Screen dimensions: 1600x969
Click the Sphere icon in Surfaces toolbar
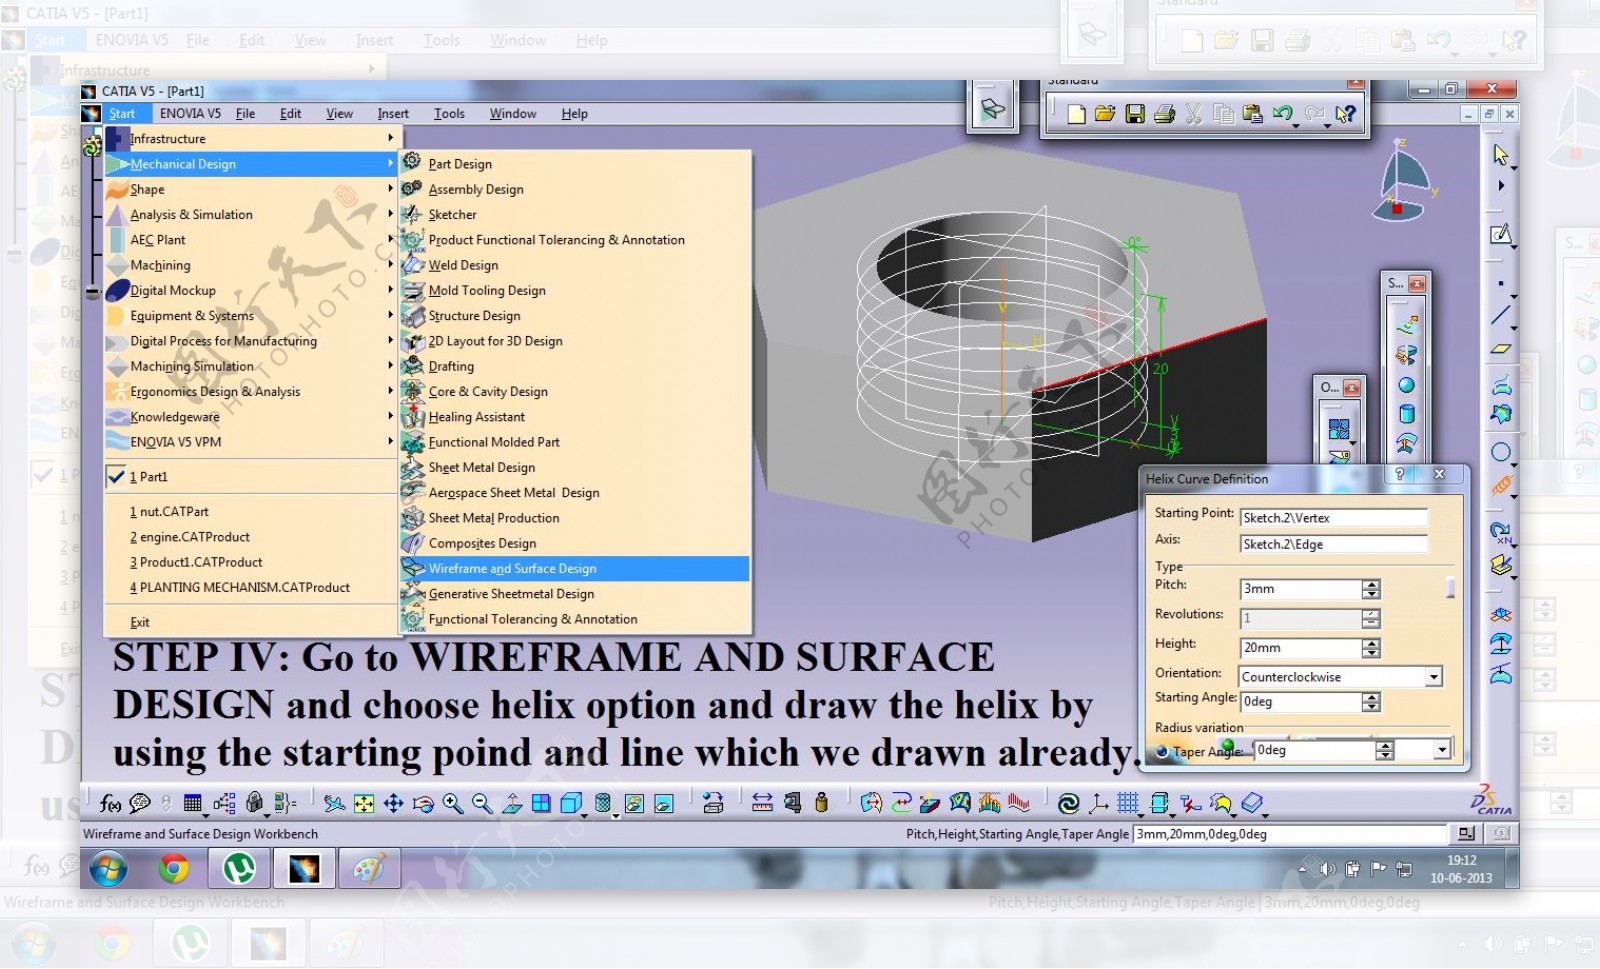1407,385
